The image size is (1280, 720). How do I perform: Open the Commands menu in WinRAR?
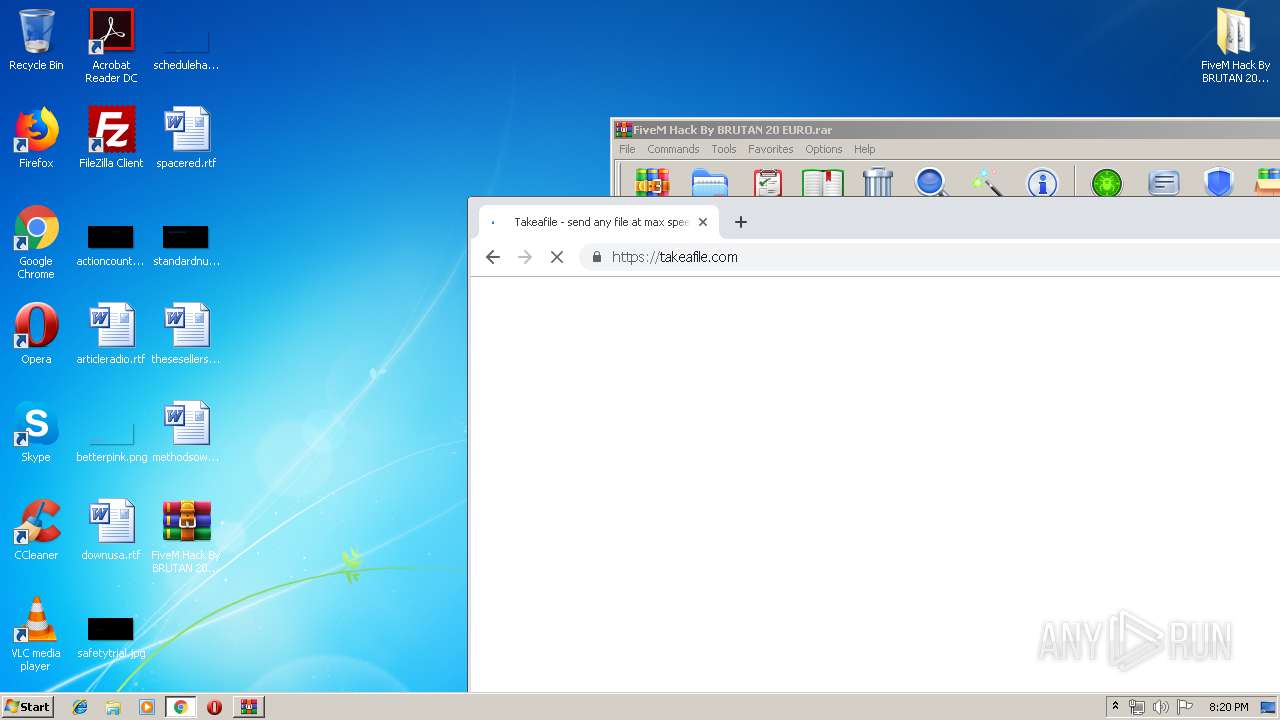click(x=673, y=149)
